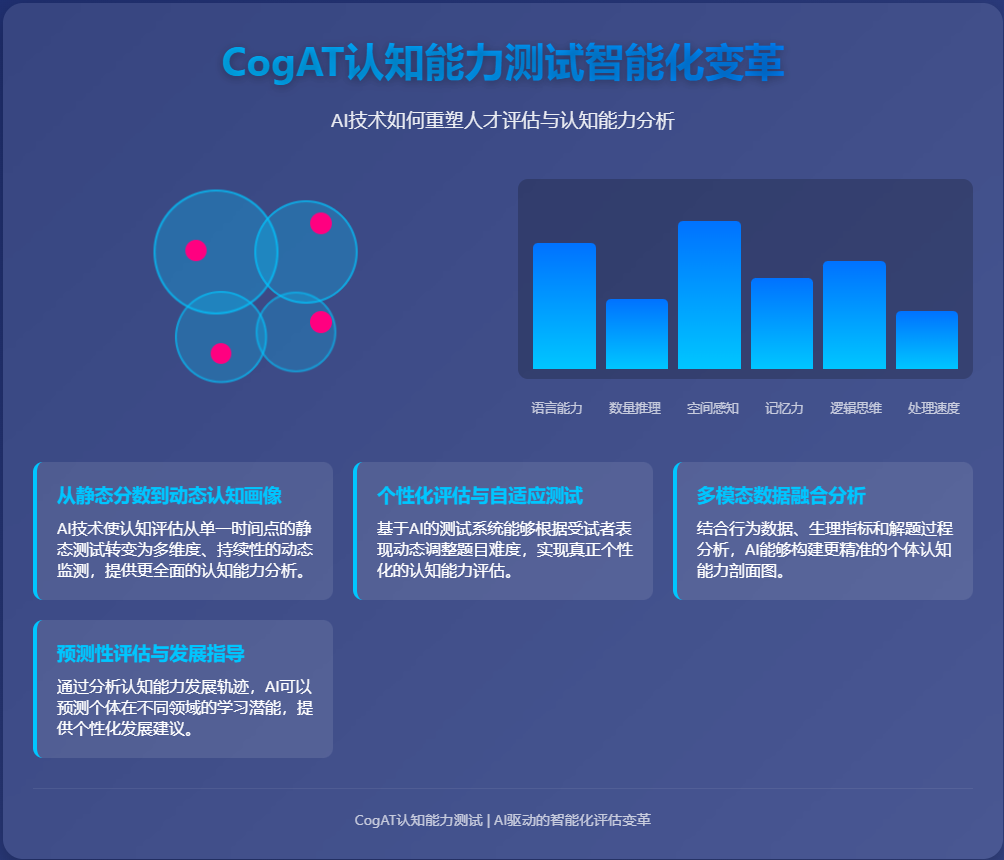The width and height of the screenshot is (1004, 860).
Task: Click paragraph starting 基于AI的测试系统
Action: 505,549
